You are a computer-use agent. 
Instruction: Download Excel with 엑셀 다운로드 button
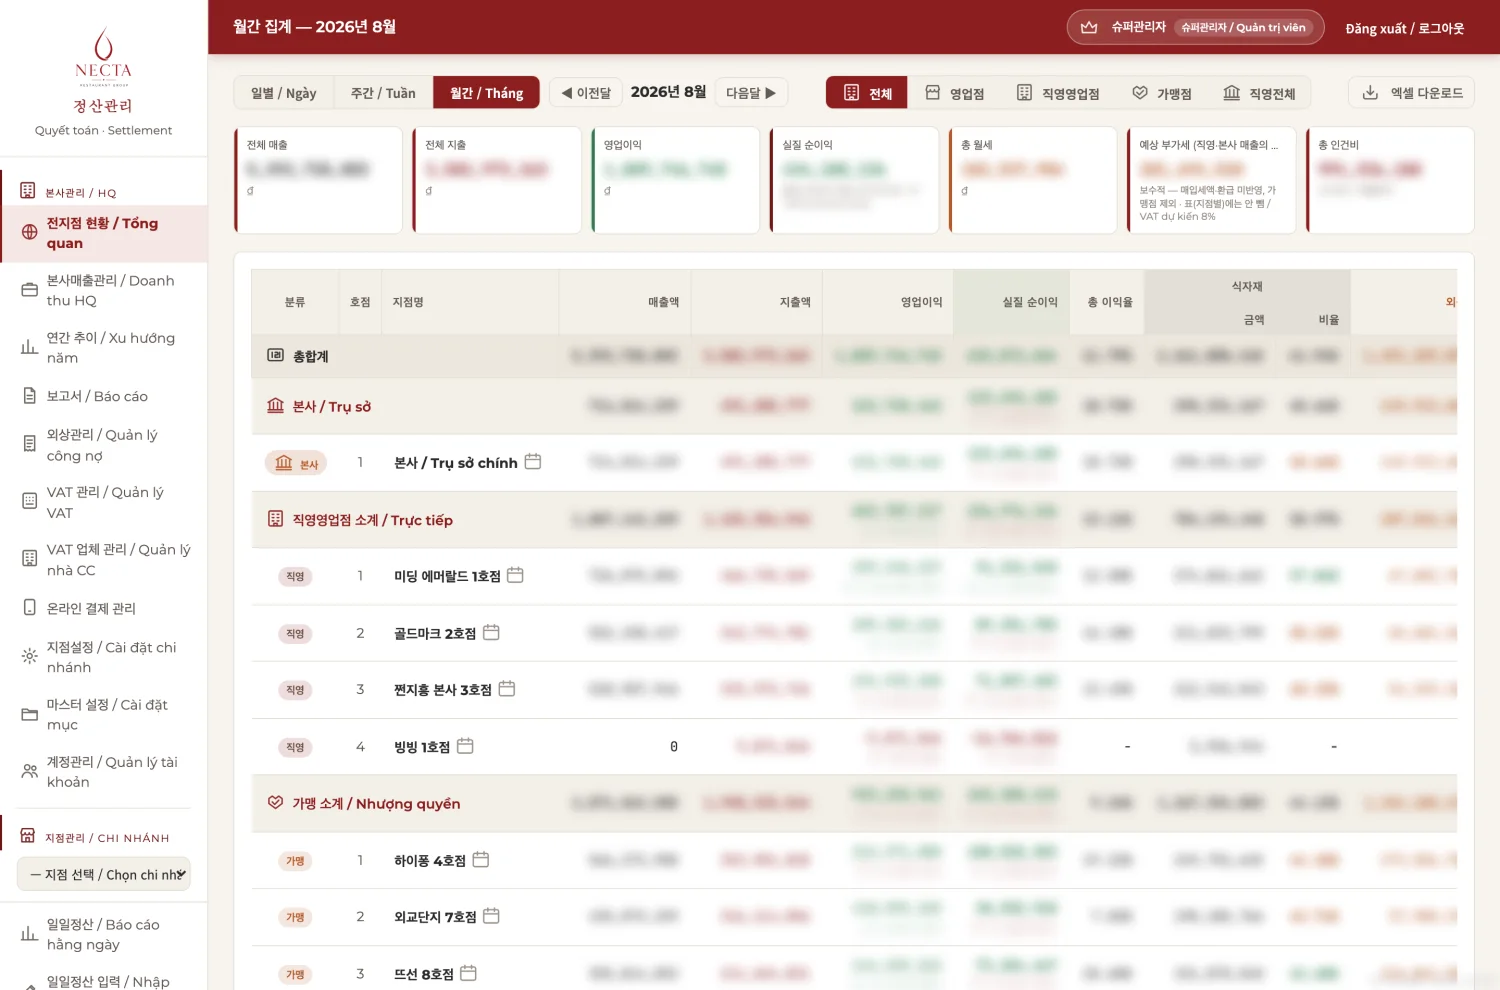1411,93
